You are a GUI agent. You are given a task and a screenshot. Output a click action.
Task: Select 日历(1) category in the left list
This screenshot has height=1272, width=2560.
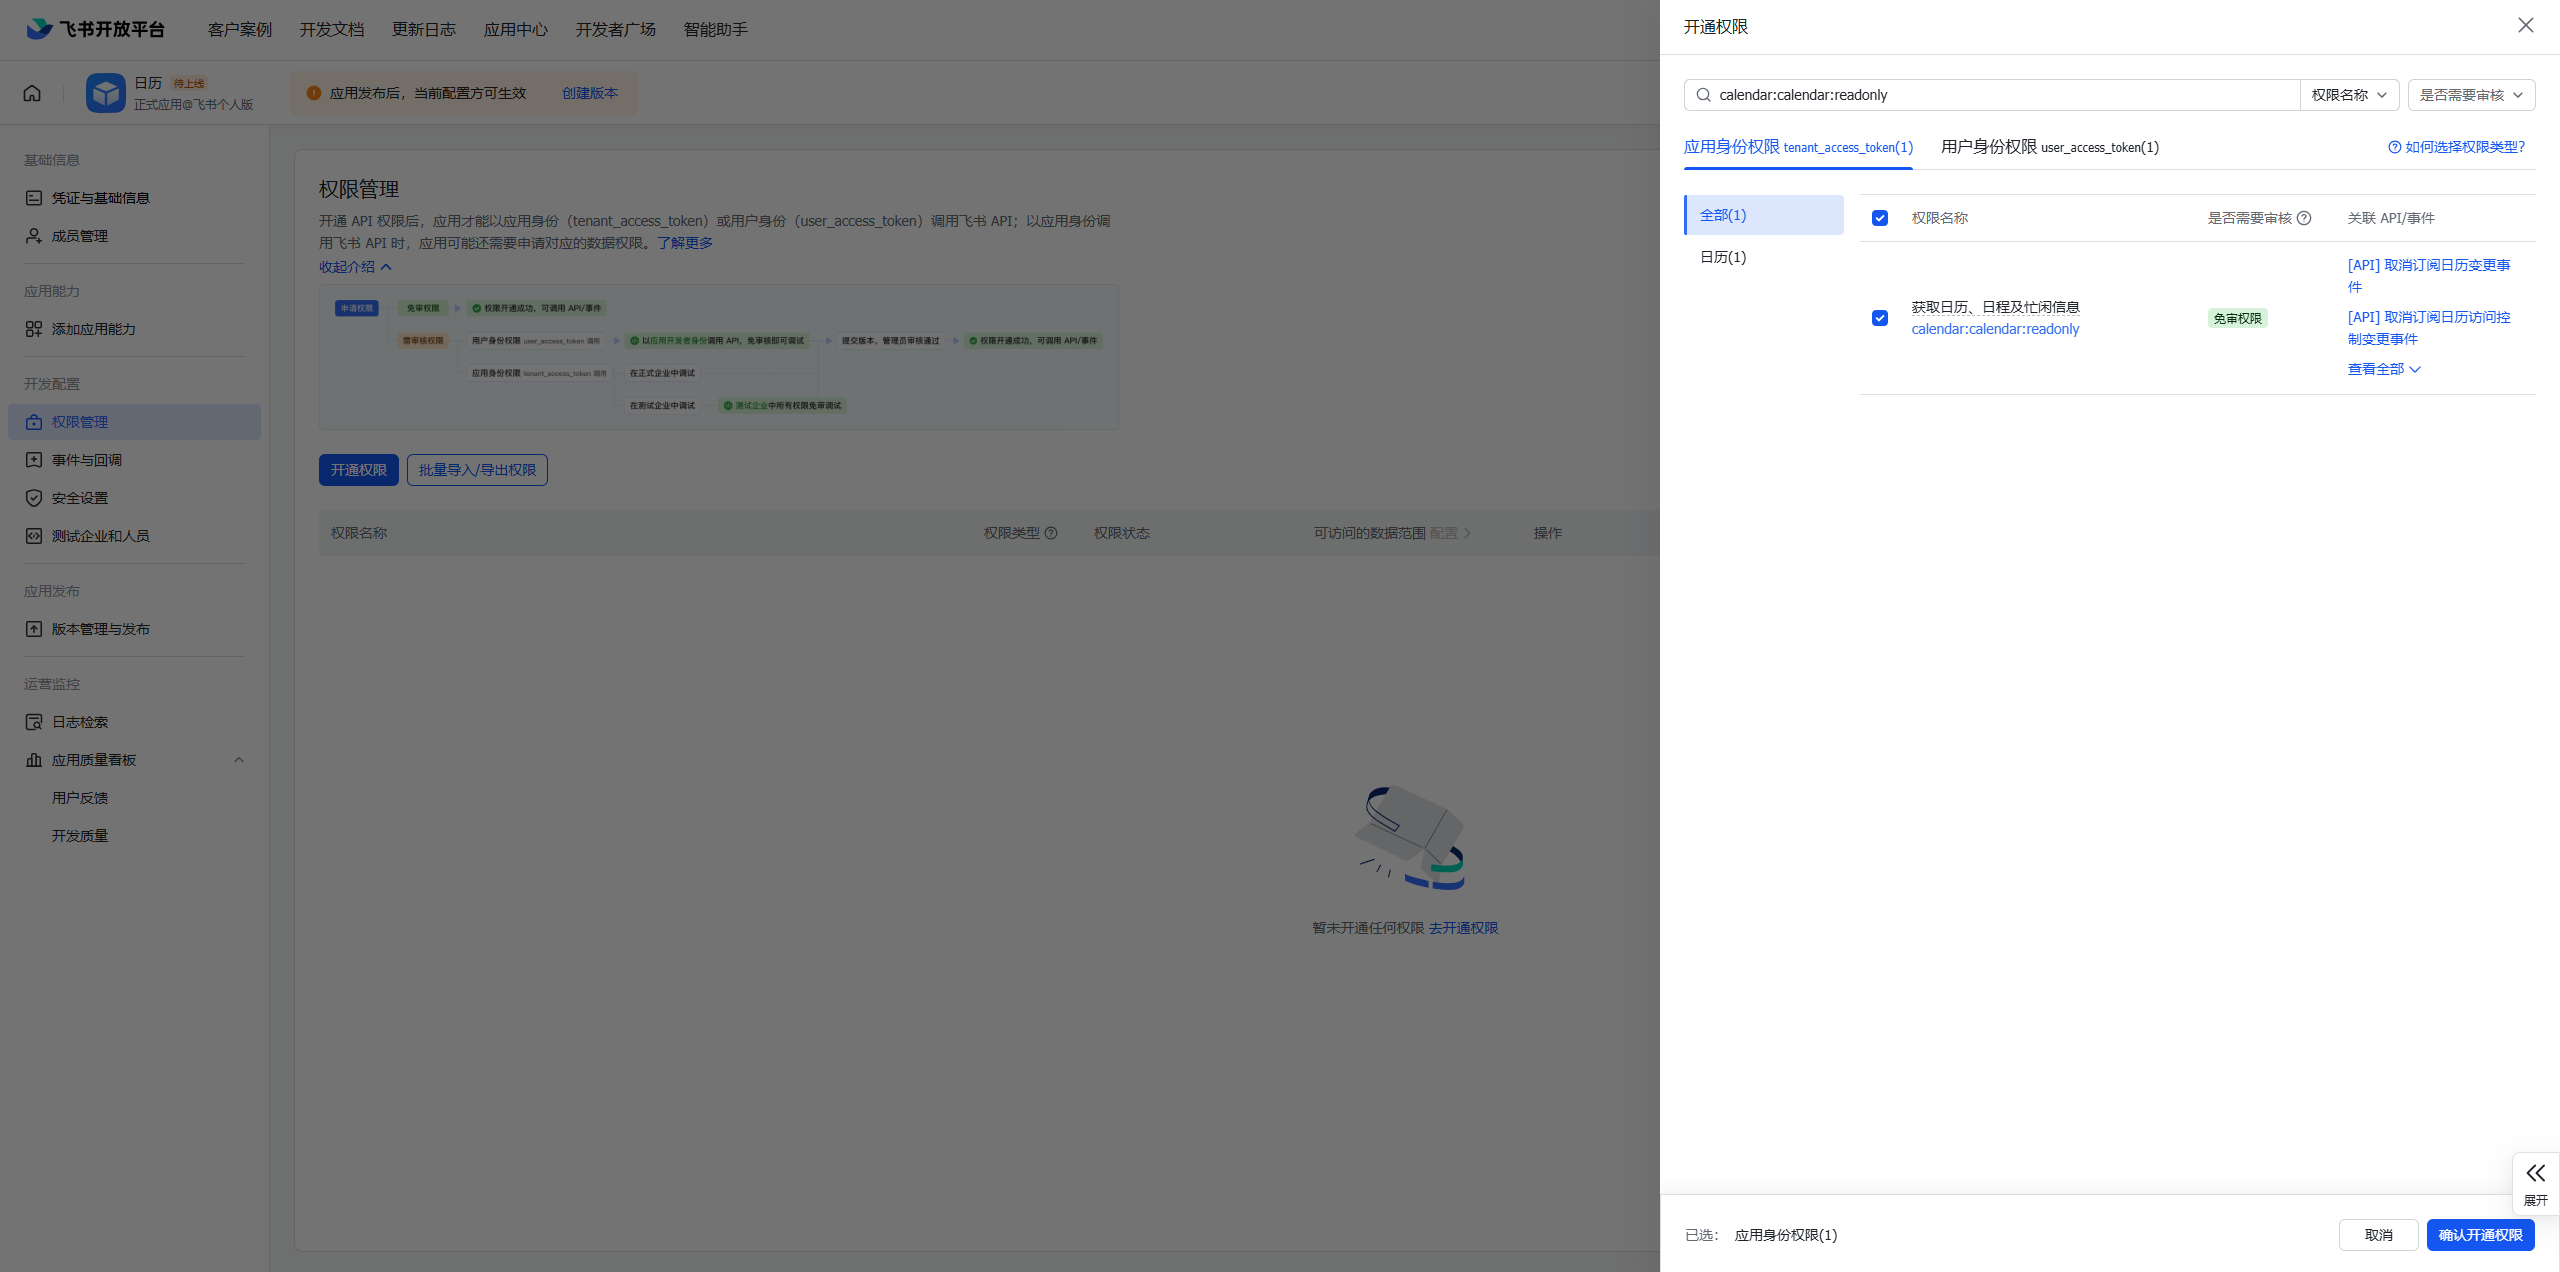[1723, 257]
